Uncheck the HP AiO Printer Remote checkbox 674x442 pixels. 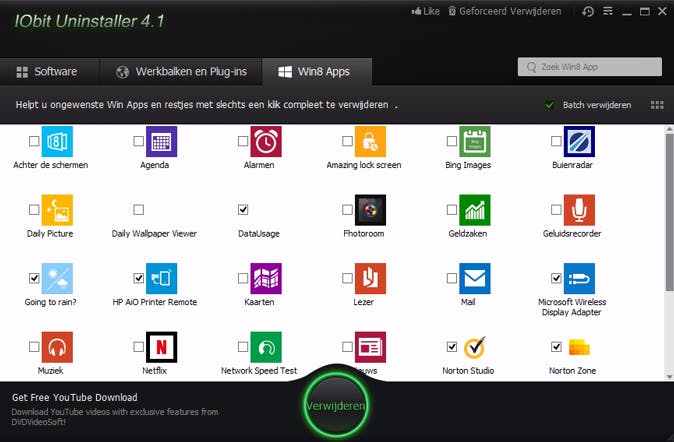(138, 278)
